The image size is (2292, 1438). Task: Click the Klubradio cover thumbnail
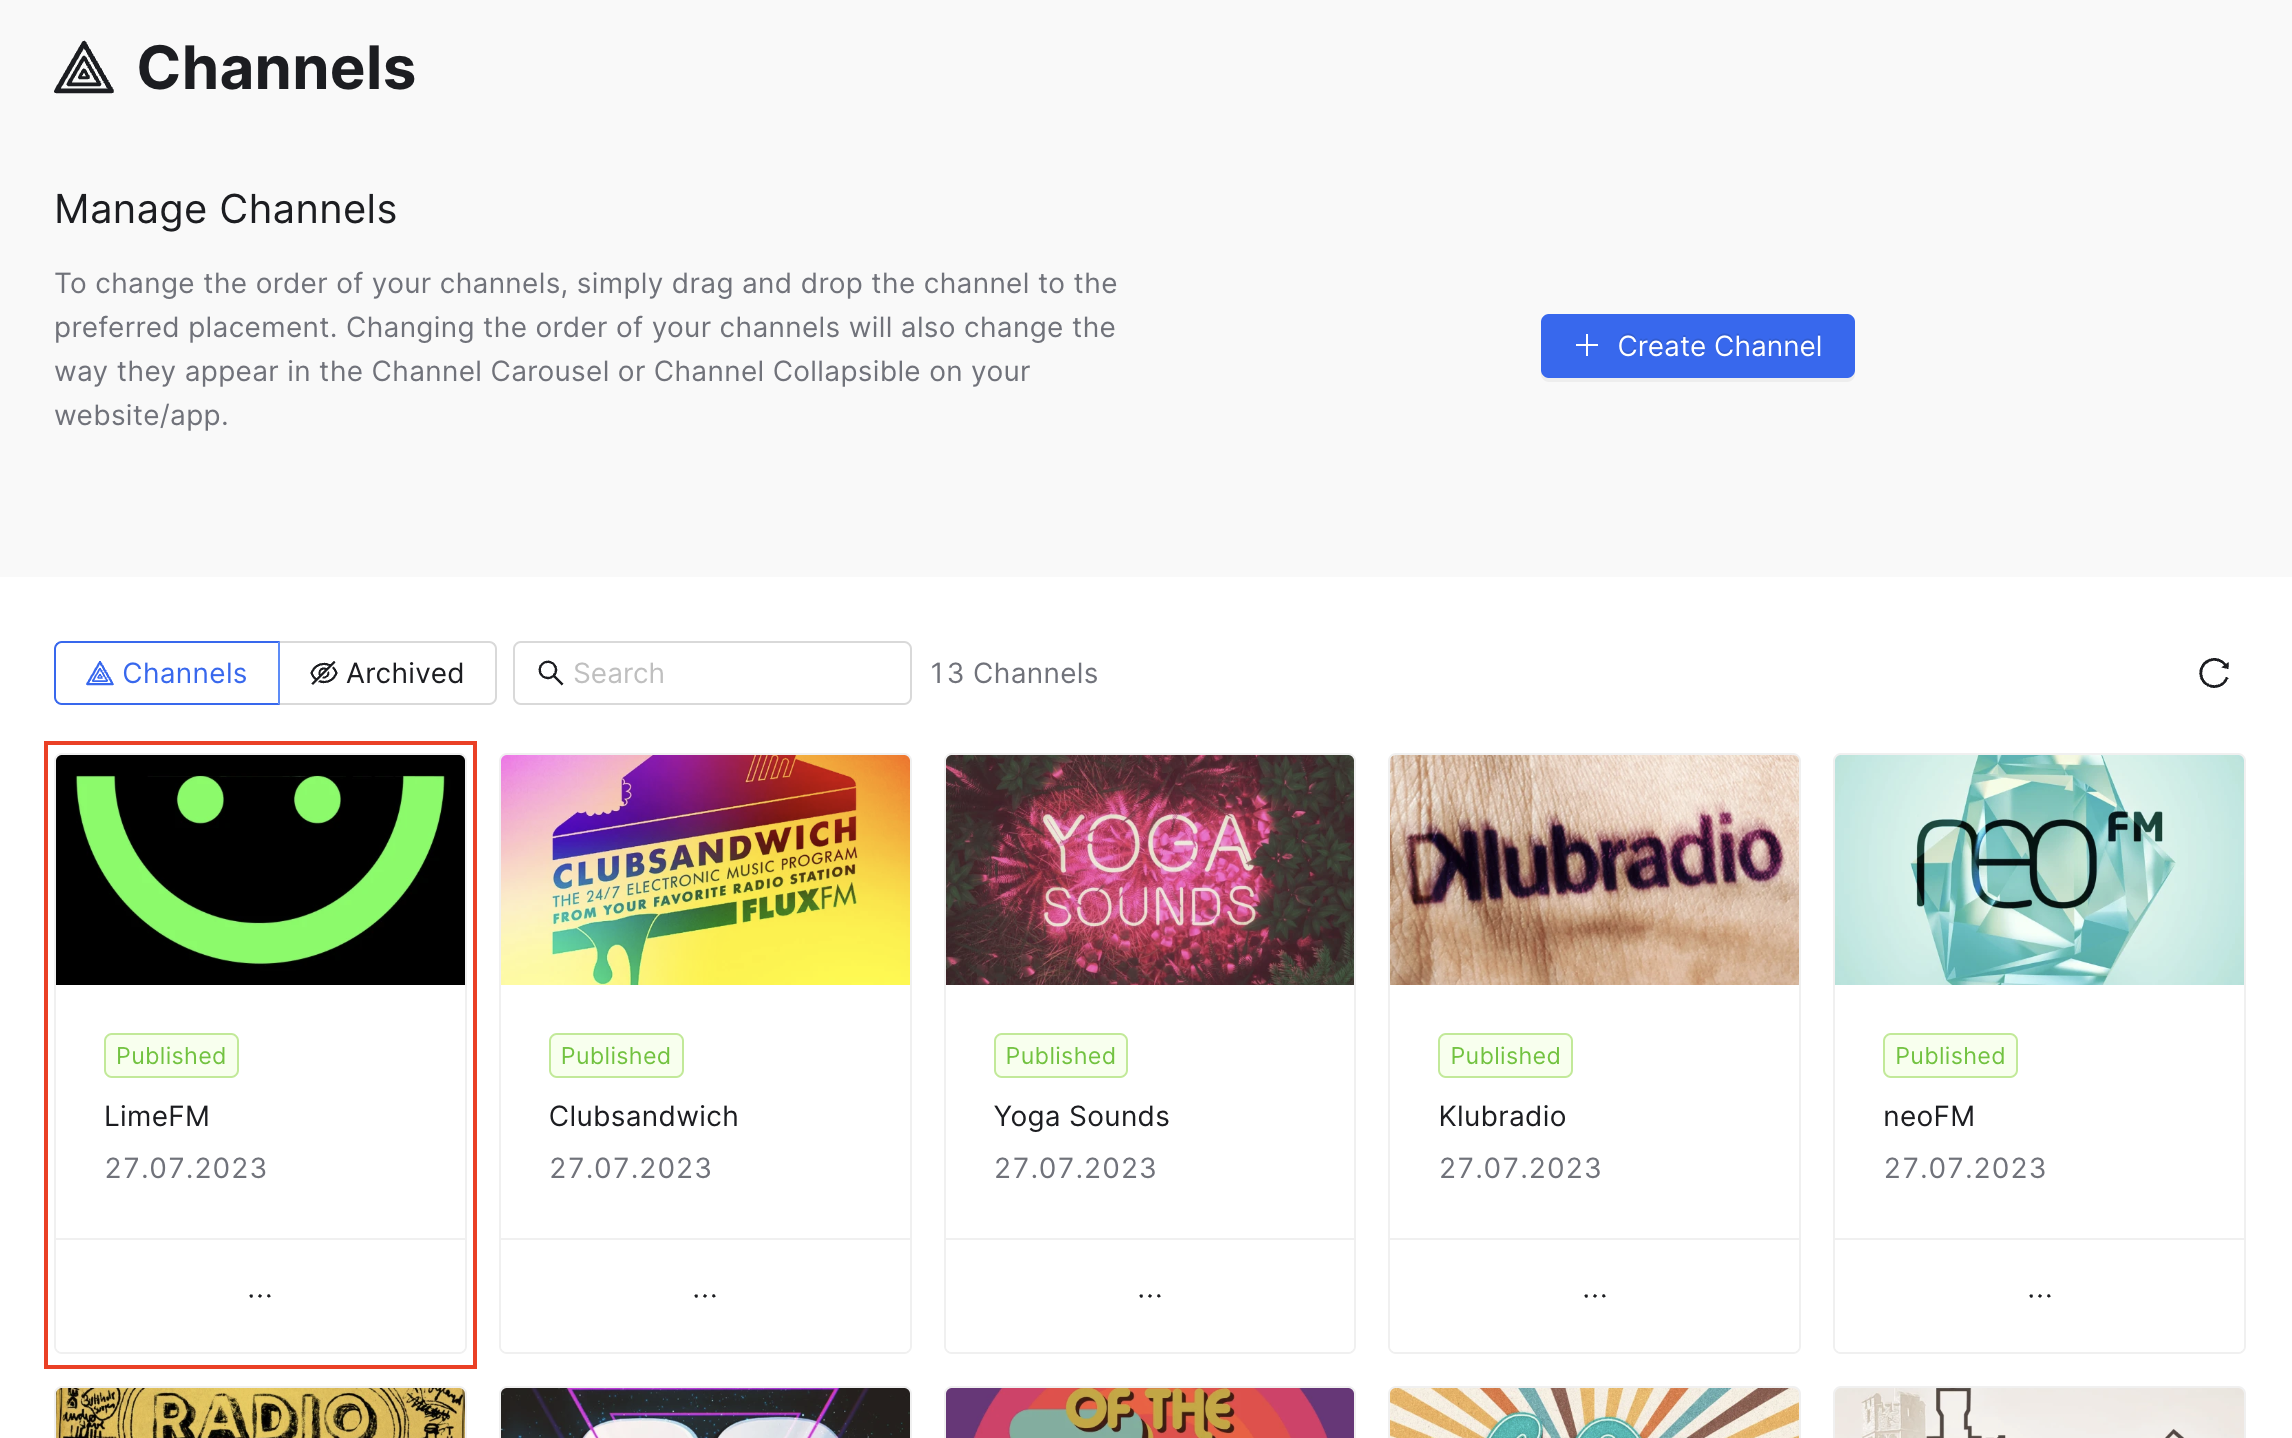coord(1595,870)
